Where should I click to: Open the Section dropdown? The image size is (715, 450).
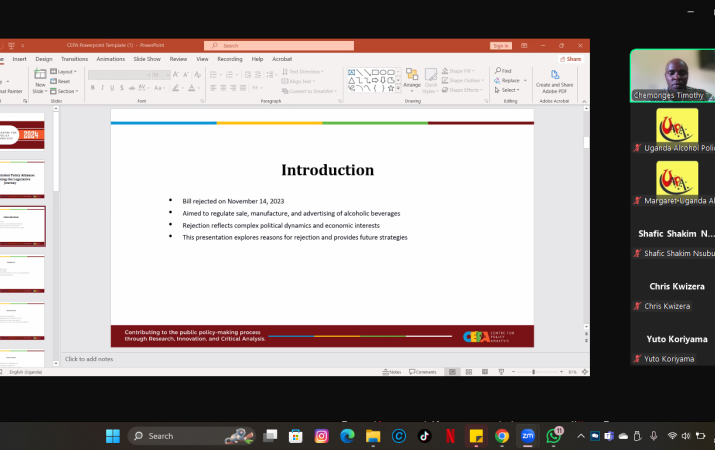click(65, 90)
